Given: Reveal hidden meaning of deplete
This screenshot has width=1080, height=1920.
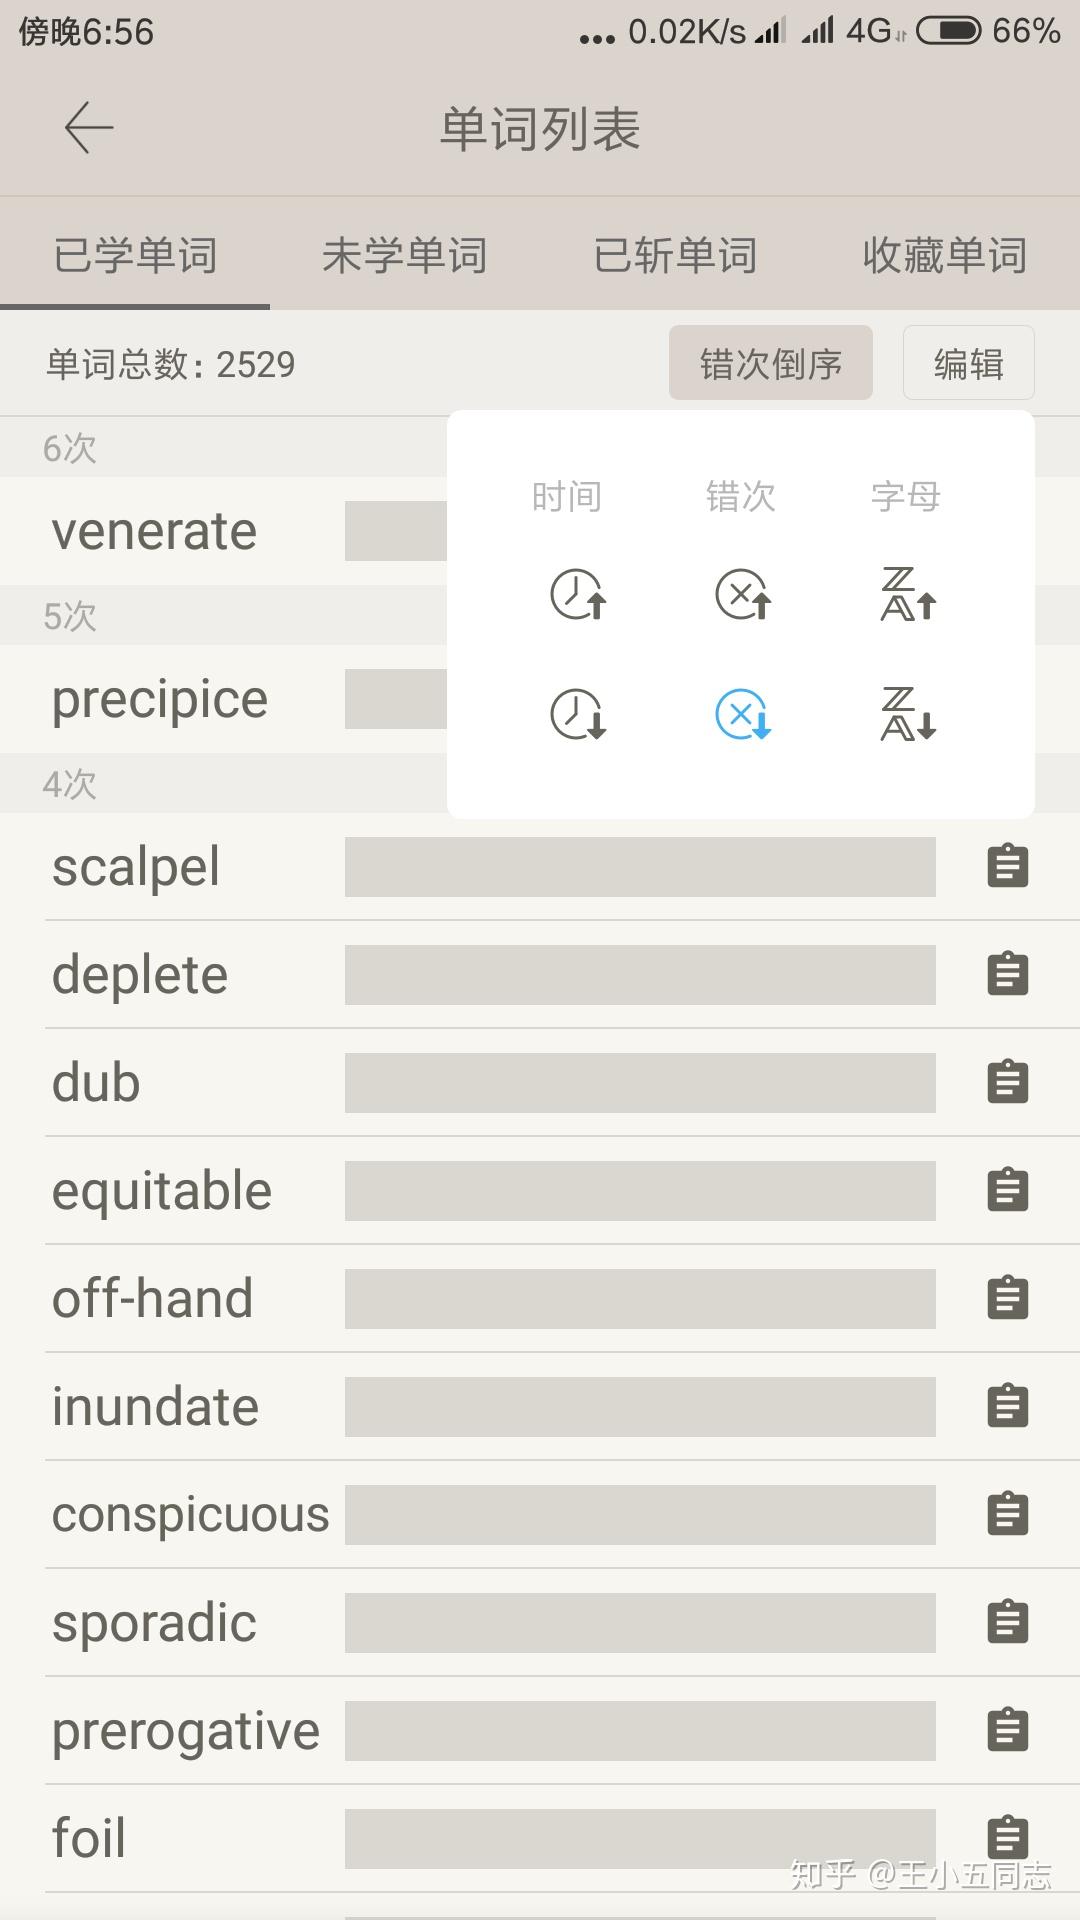Looking at the screenshot, I should (640, 975).
